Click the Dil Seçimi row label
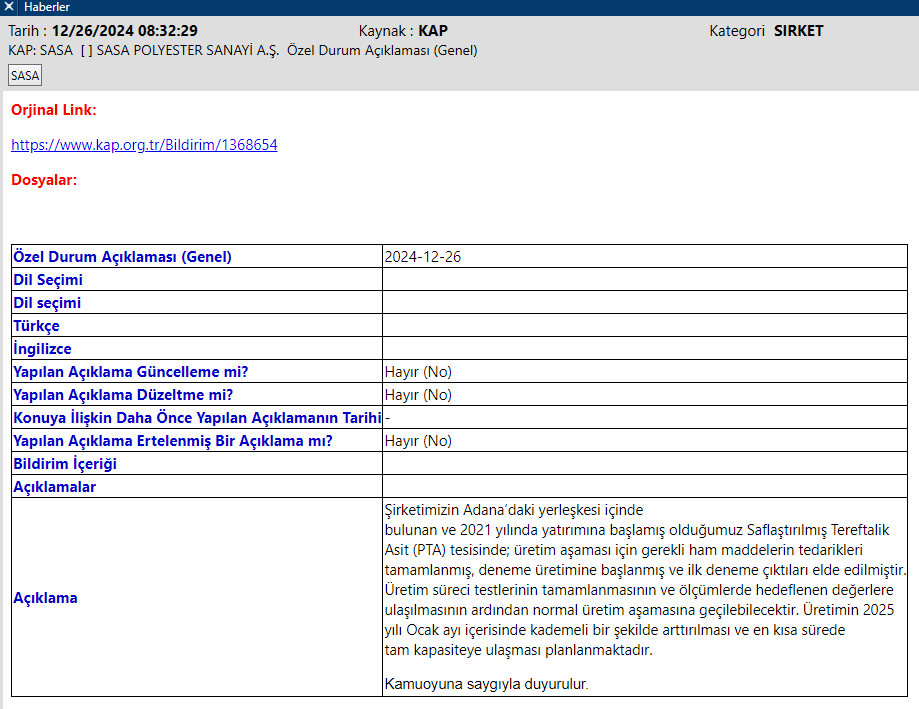The width and height of the screenshot is (919, 709). point(48,279)
